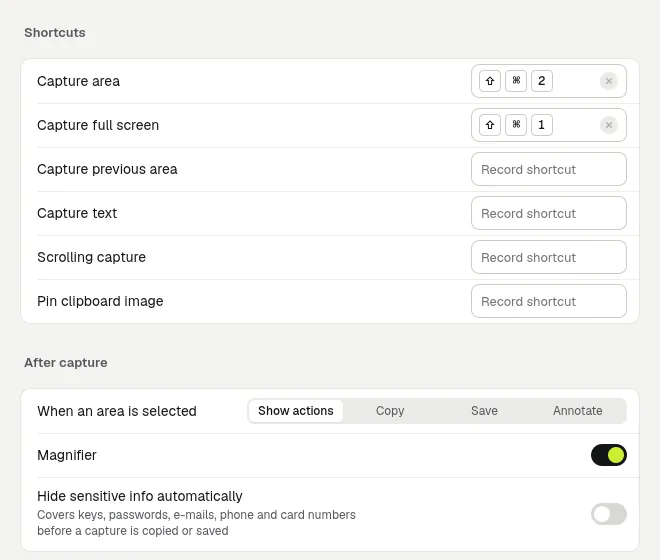Click the Magnifier label
Image resolution: width=660 pixels, height=560 pixels.
click(67, 455)
